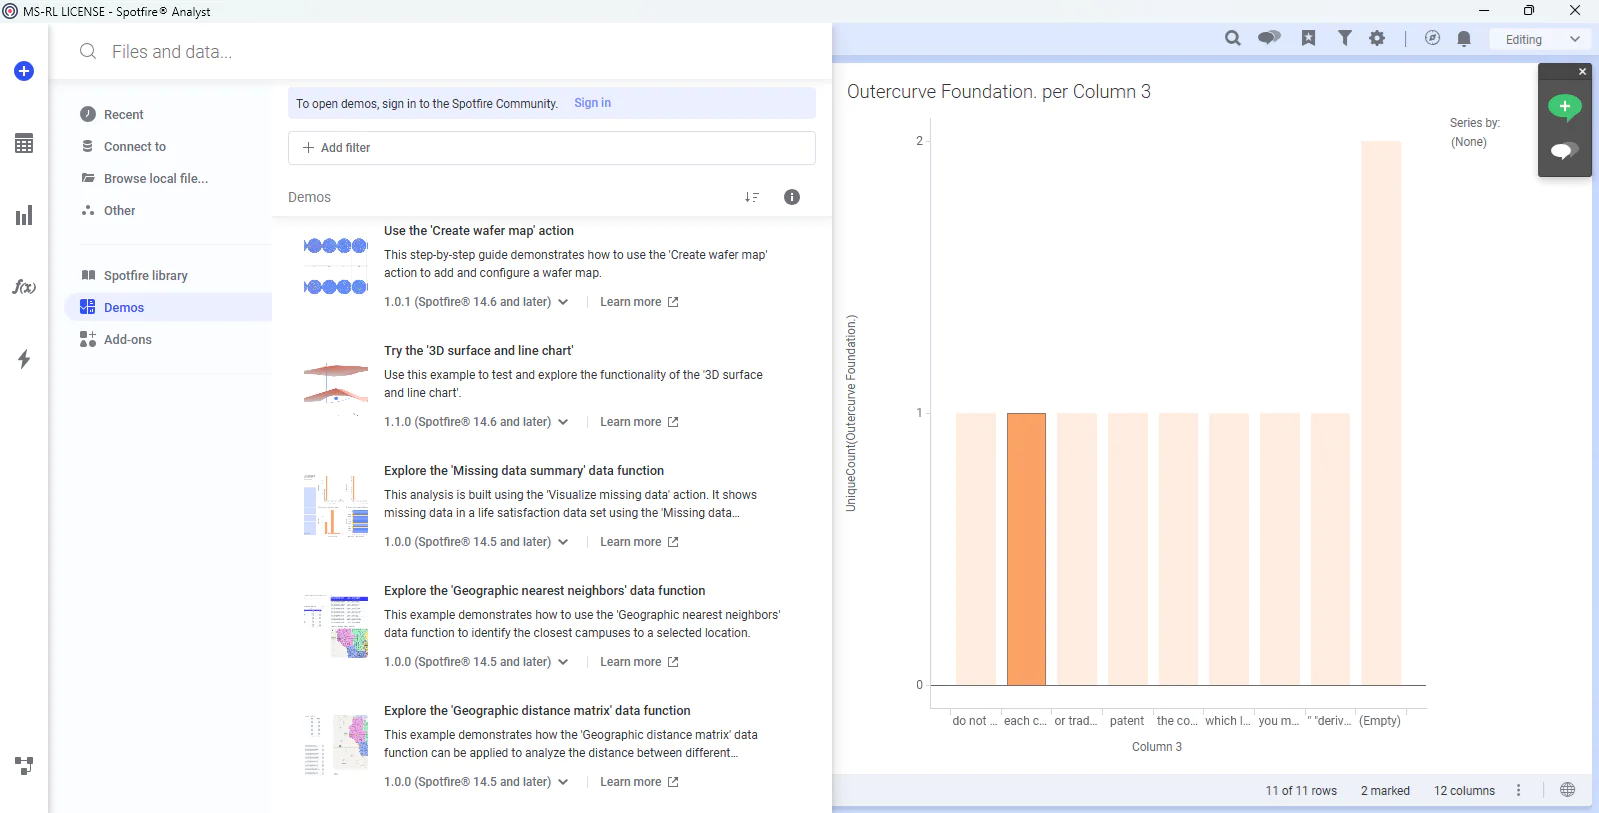Open Learn more for Missing data summary
Screen dimensions: 1599x813
[639, 542]
